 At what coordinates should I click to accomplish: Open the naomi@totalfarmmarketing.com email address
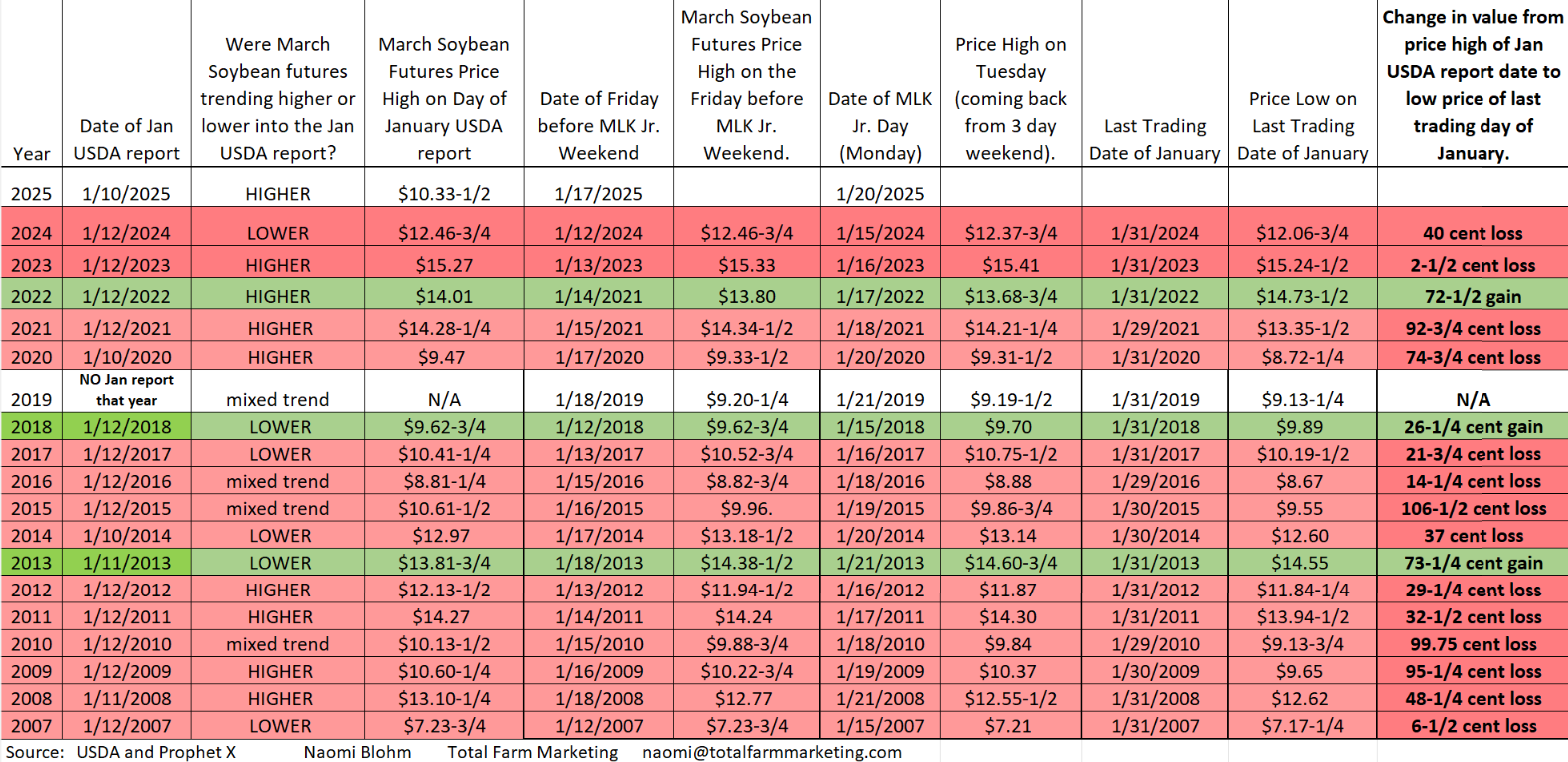[772, 751]
